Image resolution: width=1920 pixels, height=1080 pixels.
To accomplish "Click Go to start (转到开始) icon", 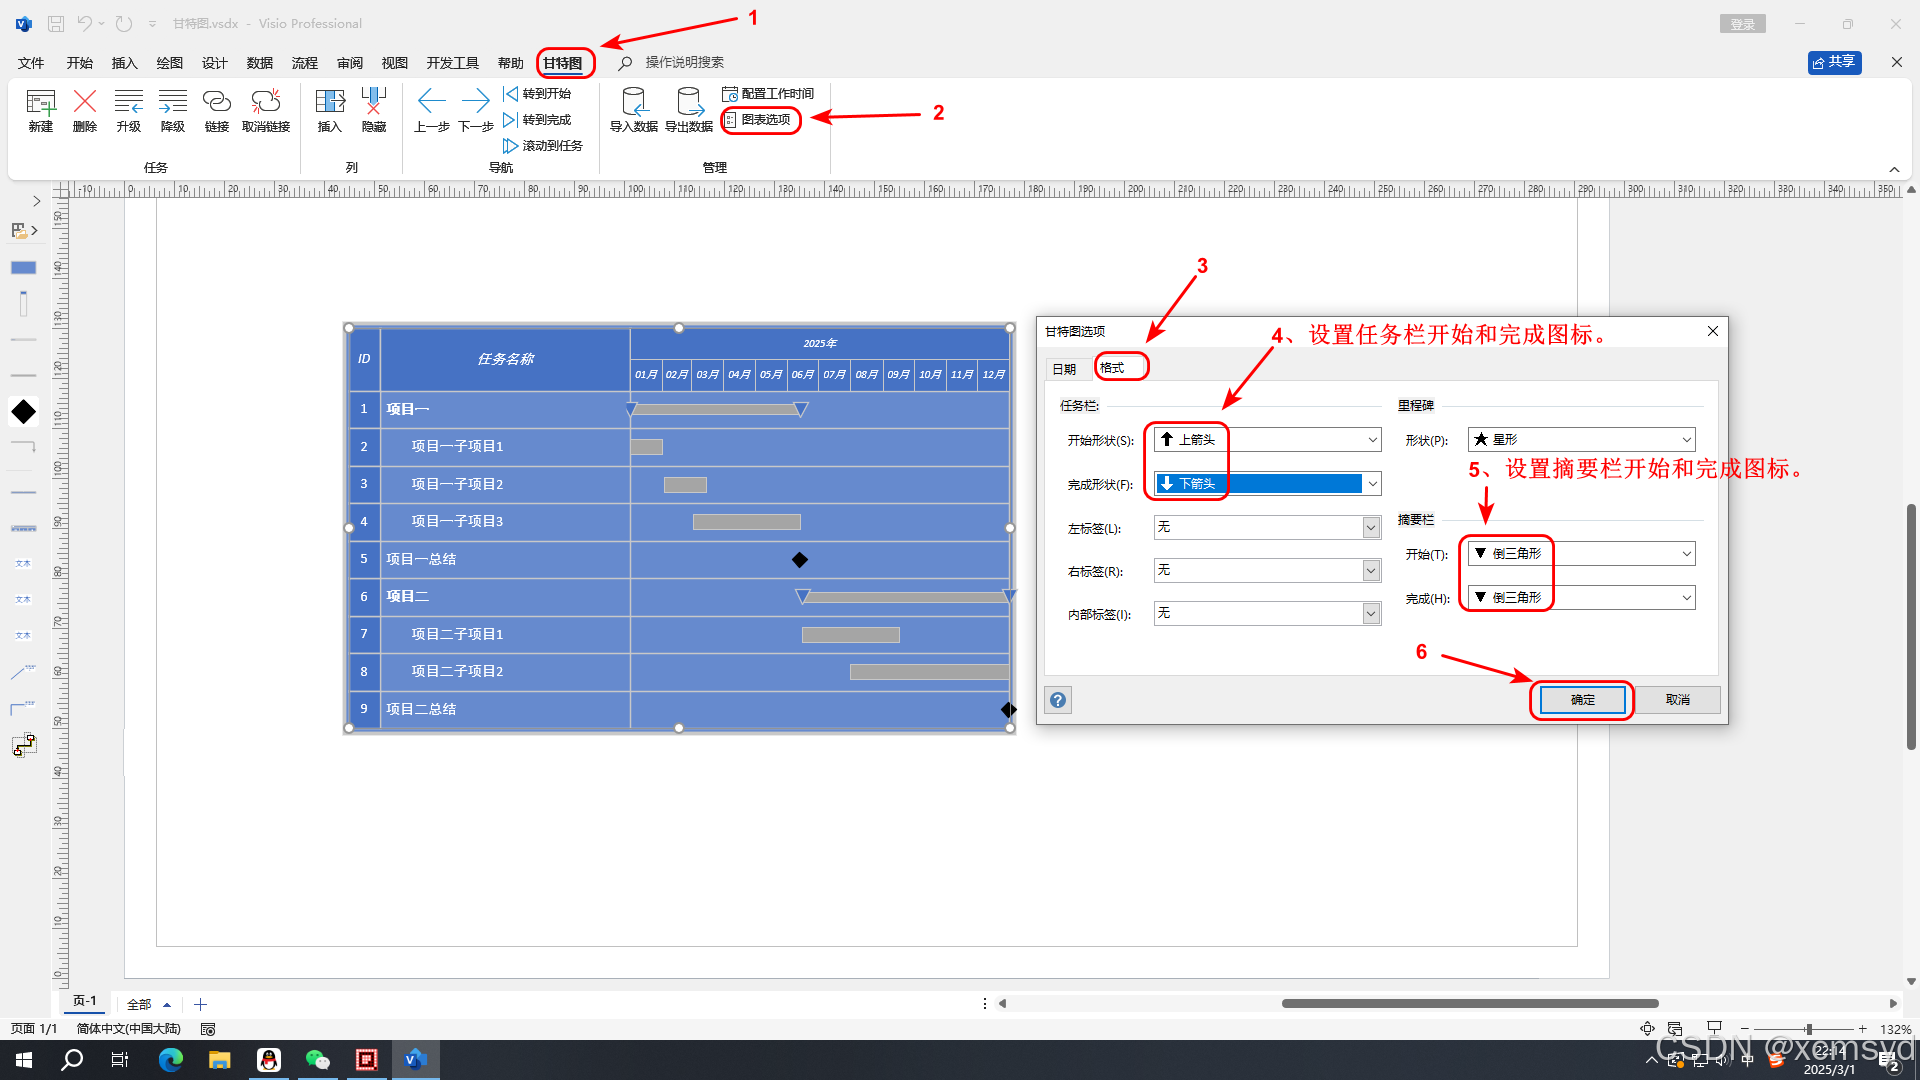I will point(511,94).
